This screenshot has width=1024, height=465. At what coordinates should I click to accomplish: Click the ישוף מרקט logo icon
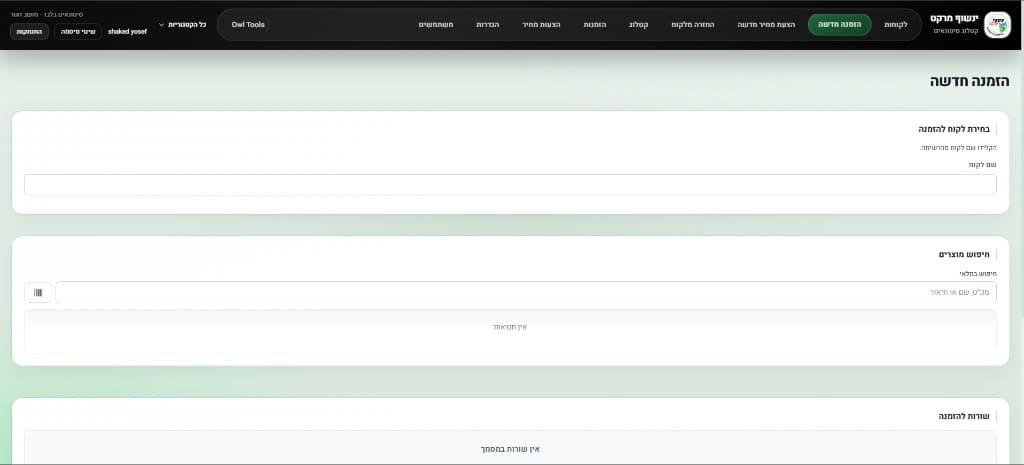click(997, 25)
